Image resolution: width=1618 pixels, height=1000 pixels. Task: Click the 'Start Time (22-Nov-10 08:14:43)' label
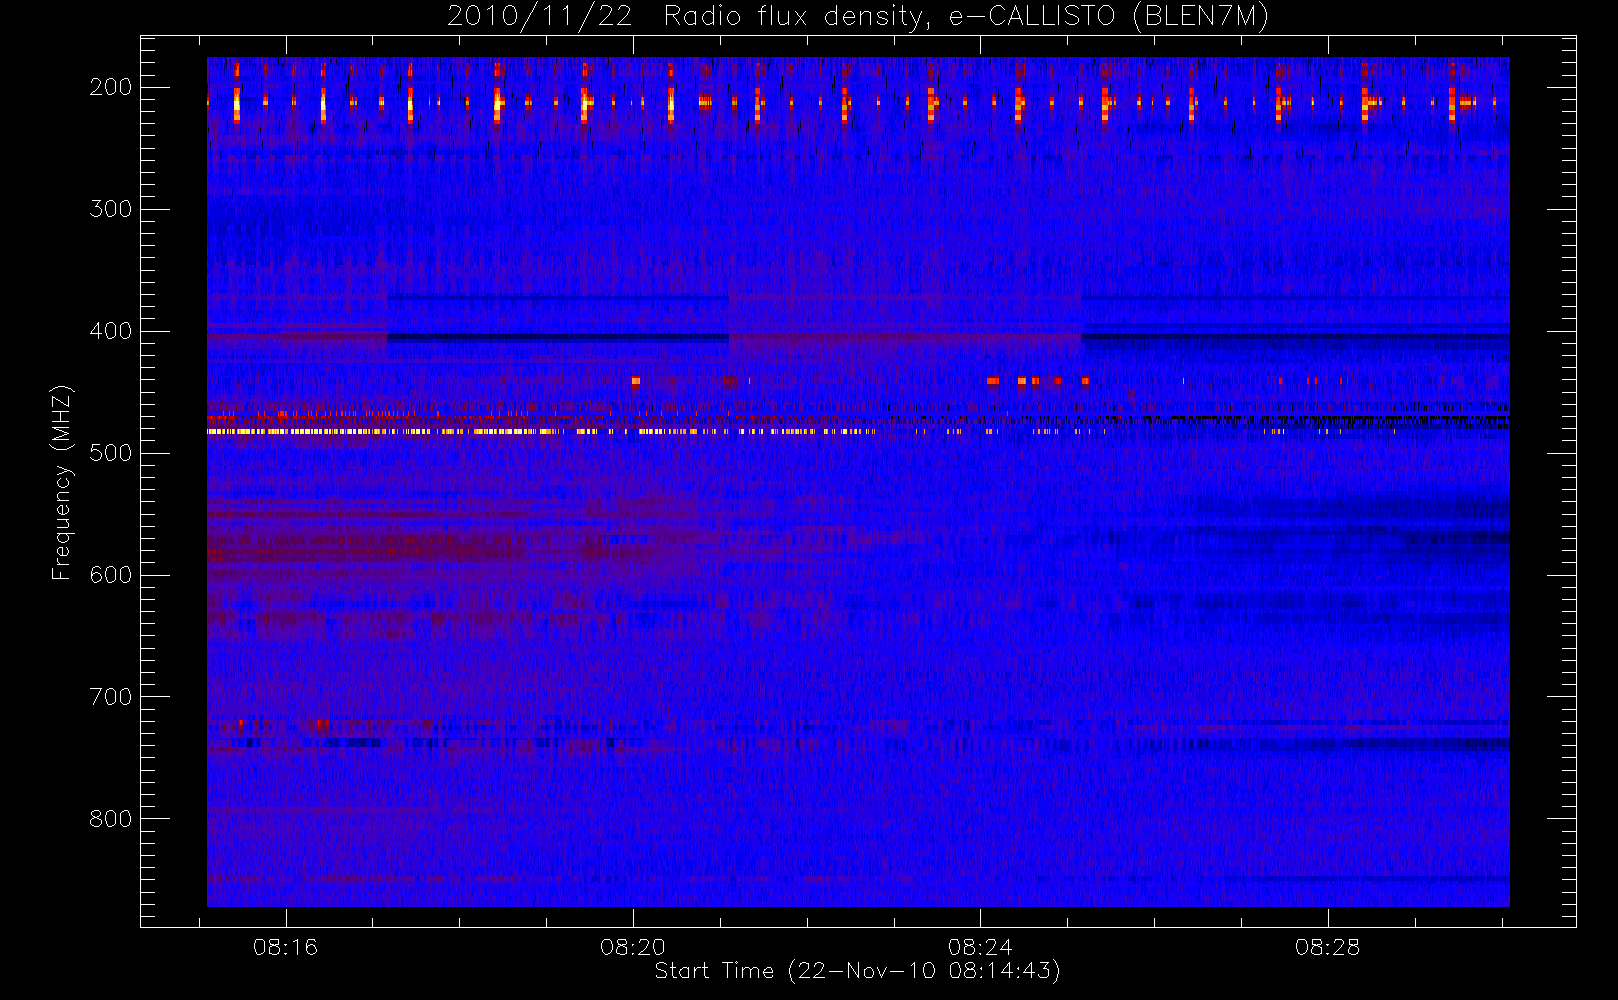pos(858,971)
